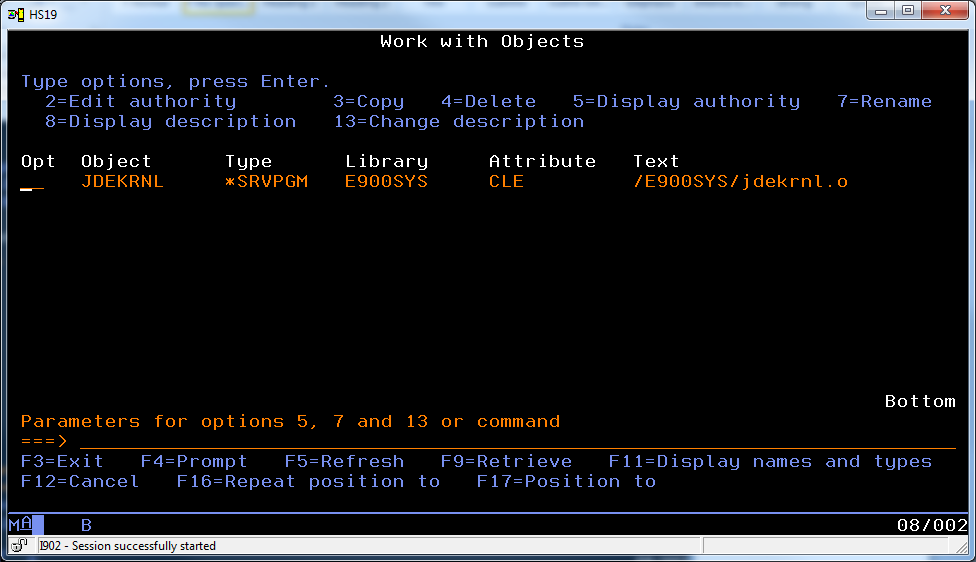Click the /E900SYS/jdekrnl.o text description
Image resolution: width=976 pixels, height=562 pixels.
click(x=740, y=182)
